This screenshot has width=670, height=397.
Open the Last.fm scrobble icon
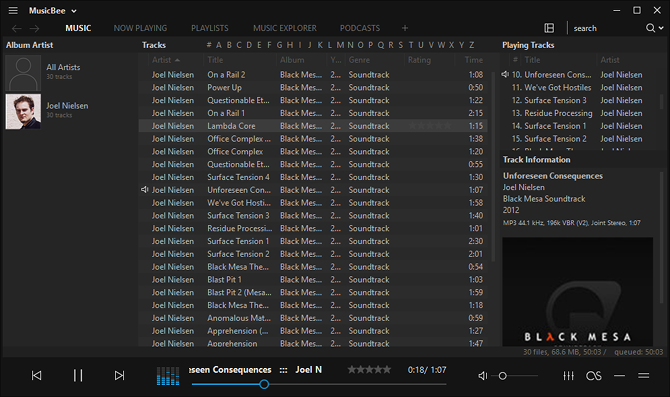pos(594,376)
